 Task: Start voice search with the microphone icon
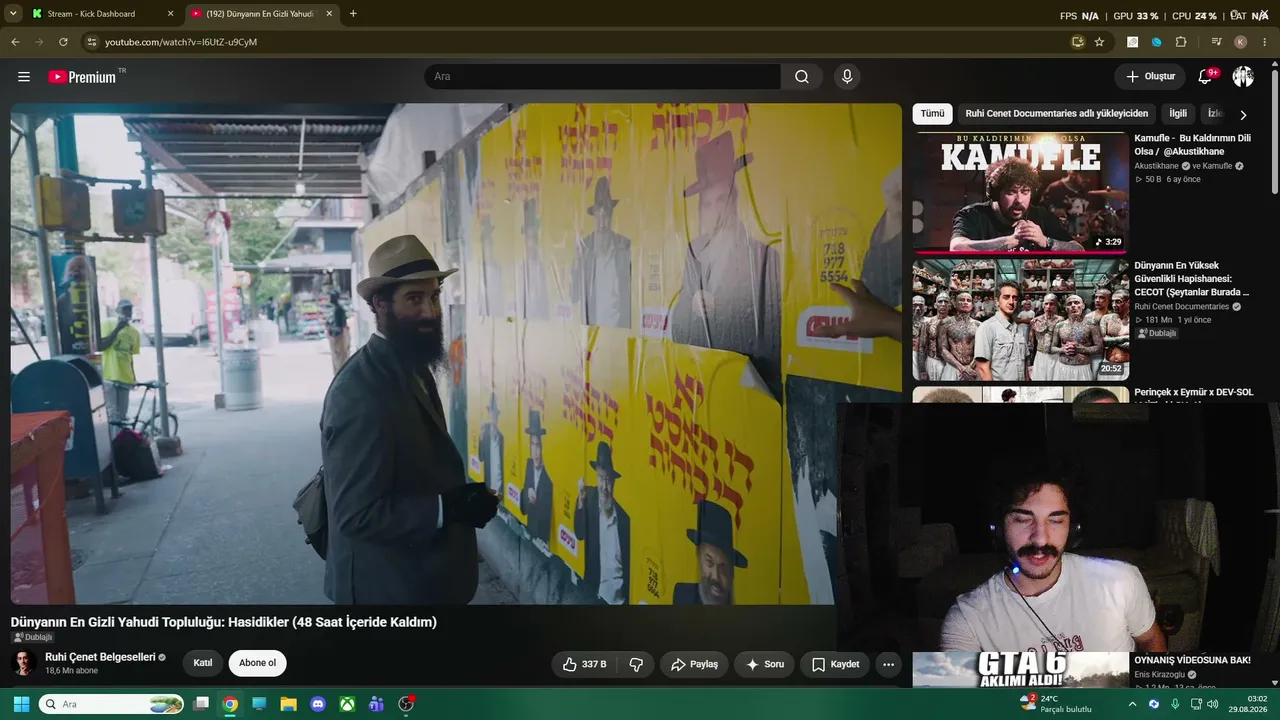[x=847, y=77]
